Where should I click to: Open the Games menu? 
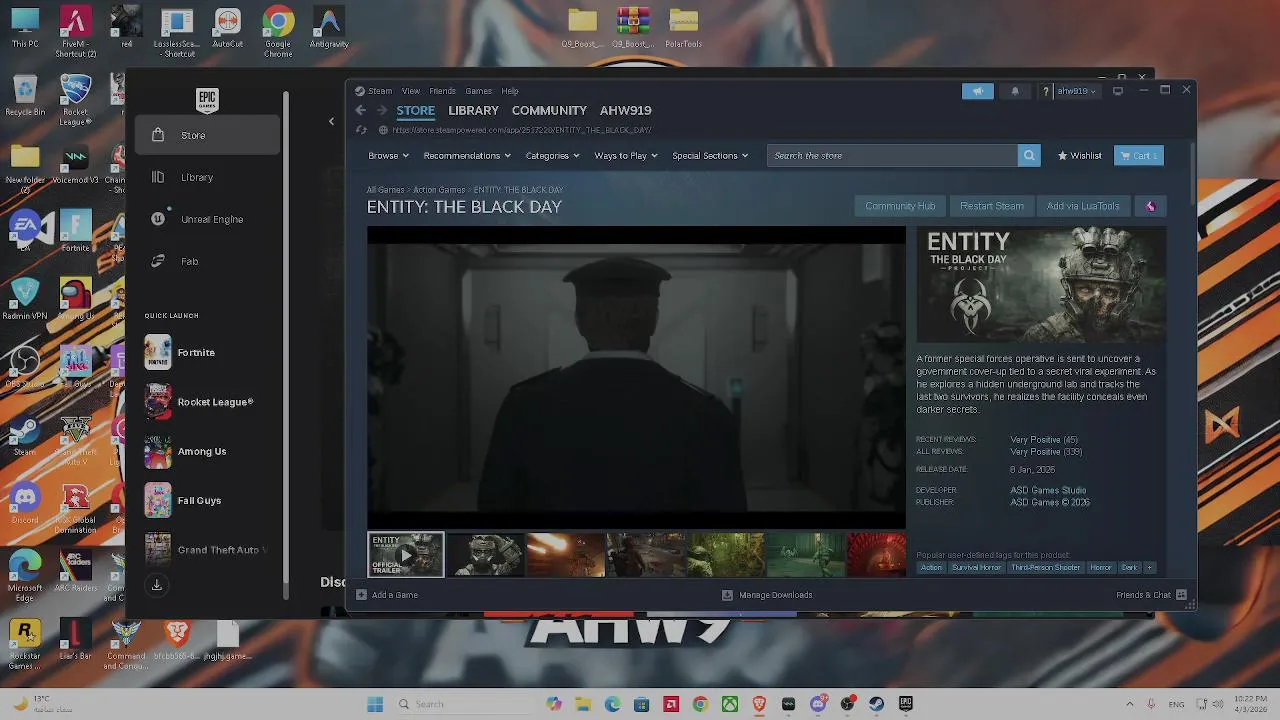(478, 91)
